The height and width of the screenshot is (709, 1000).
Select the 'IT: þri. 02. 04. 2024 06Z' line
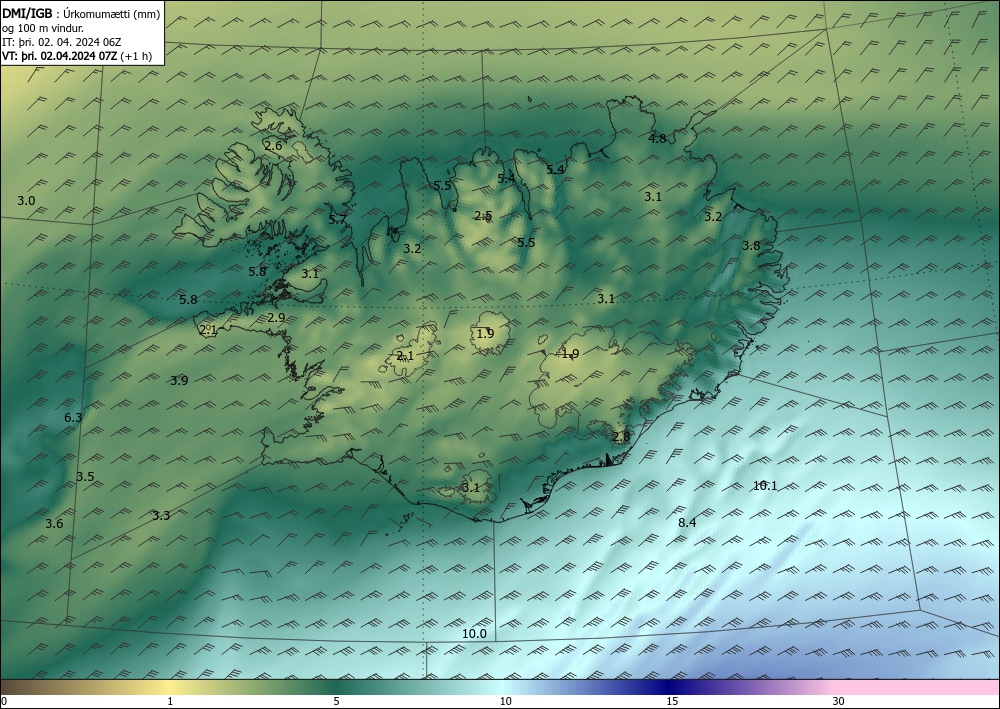pos(62,42)
